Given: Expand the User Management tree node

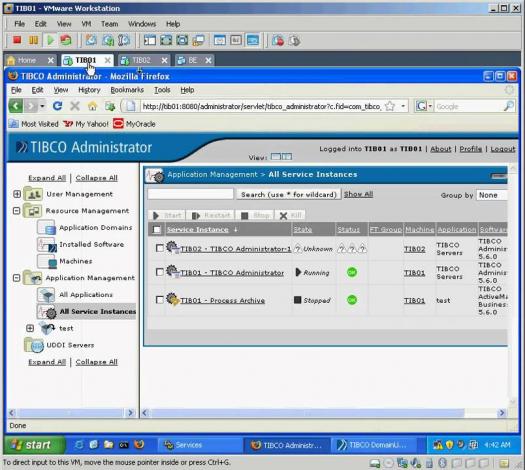Looking at the screenshot, I should pos(17,194).
